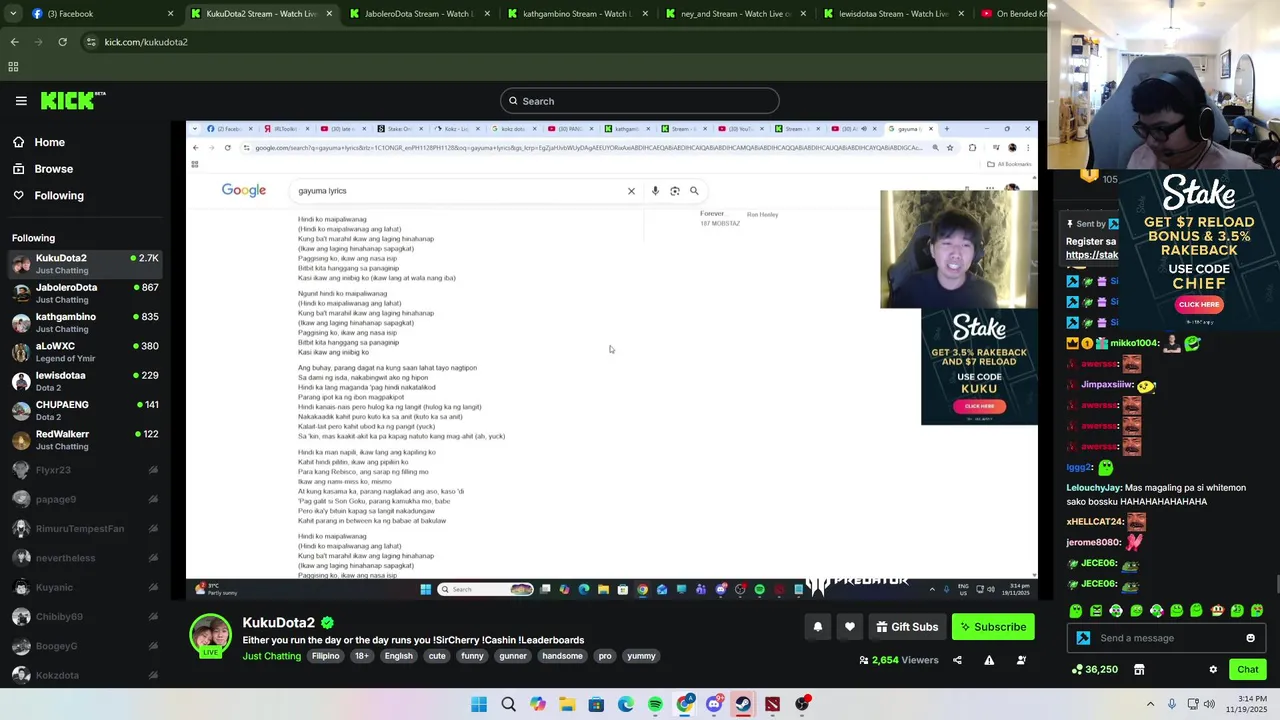The image size is (1280, 720).
Task: Open aLoWXC followed channel
Action: point(85,352)
